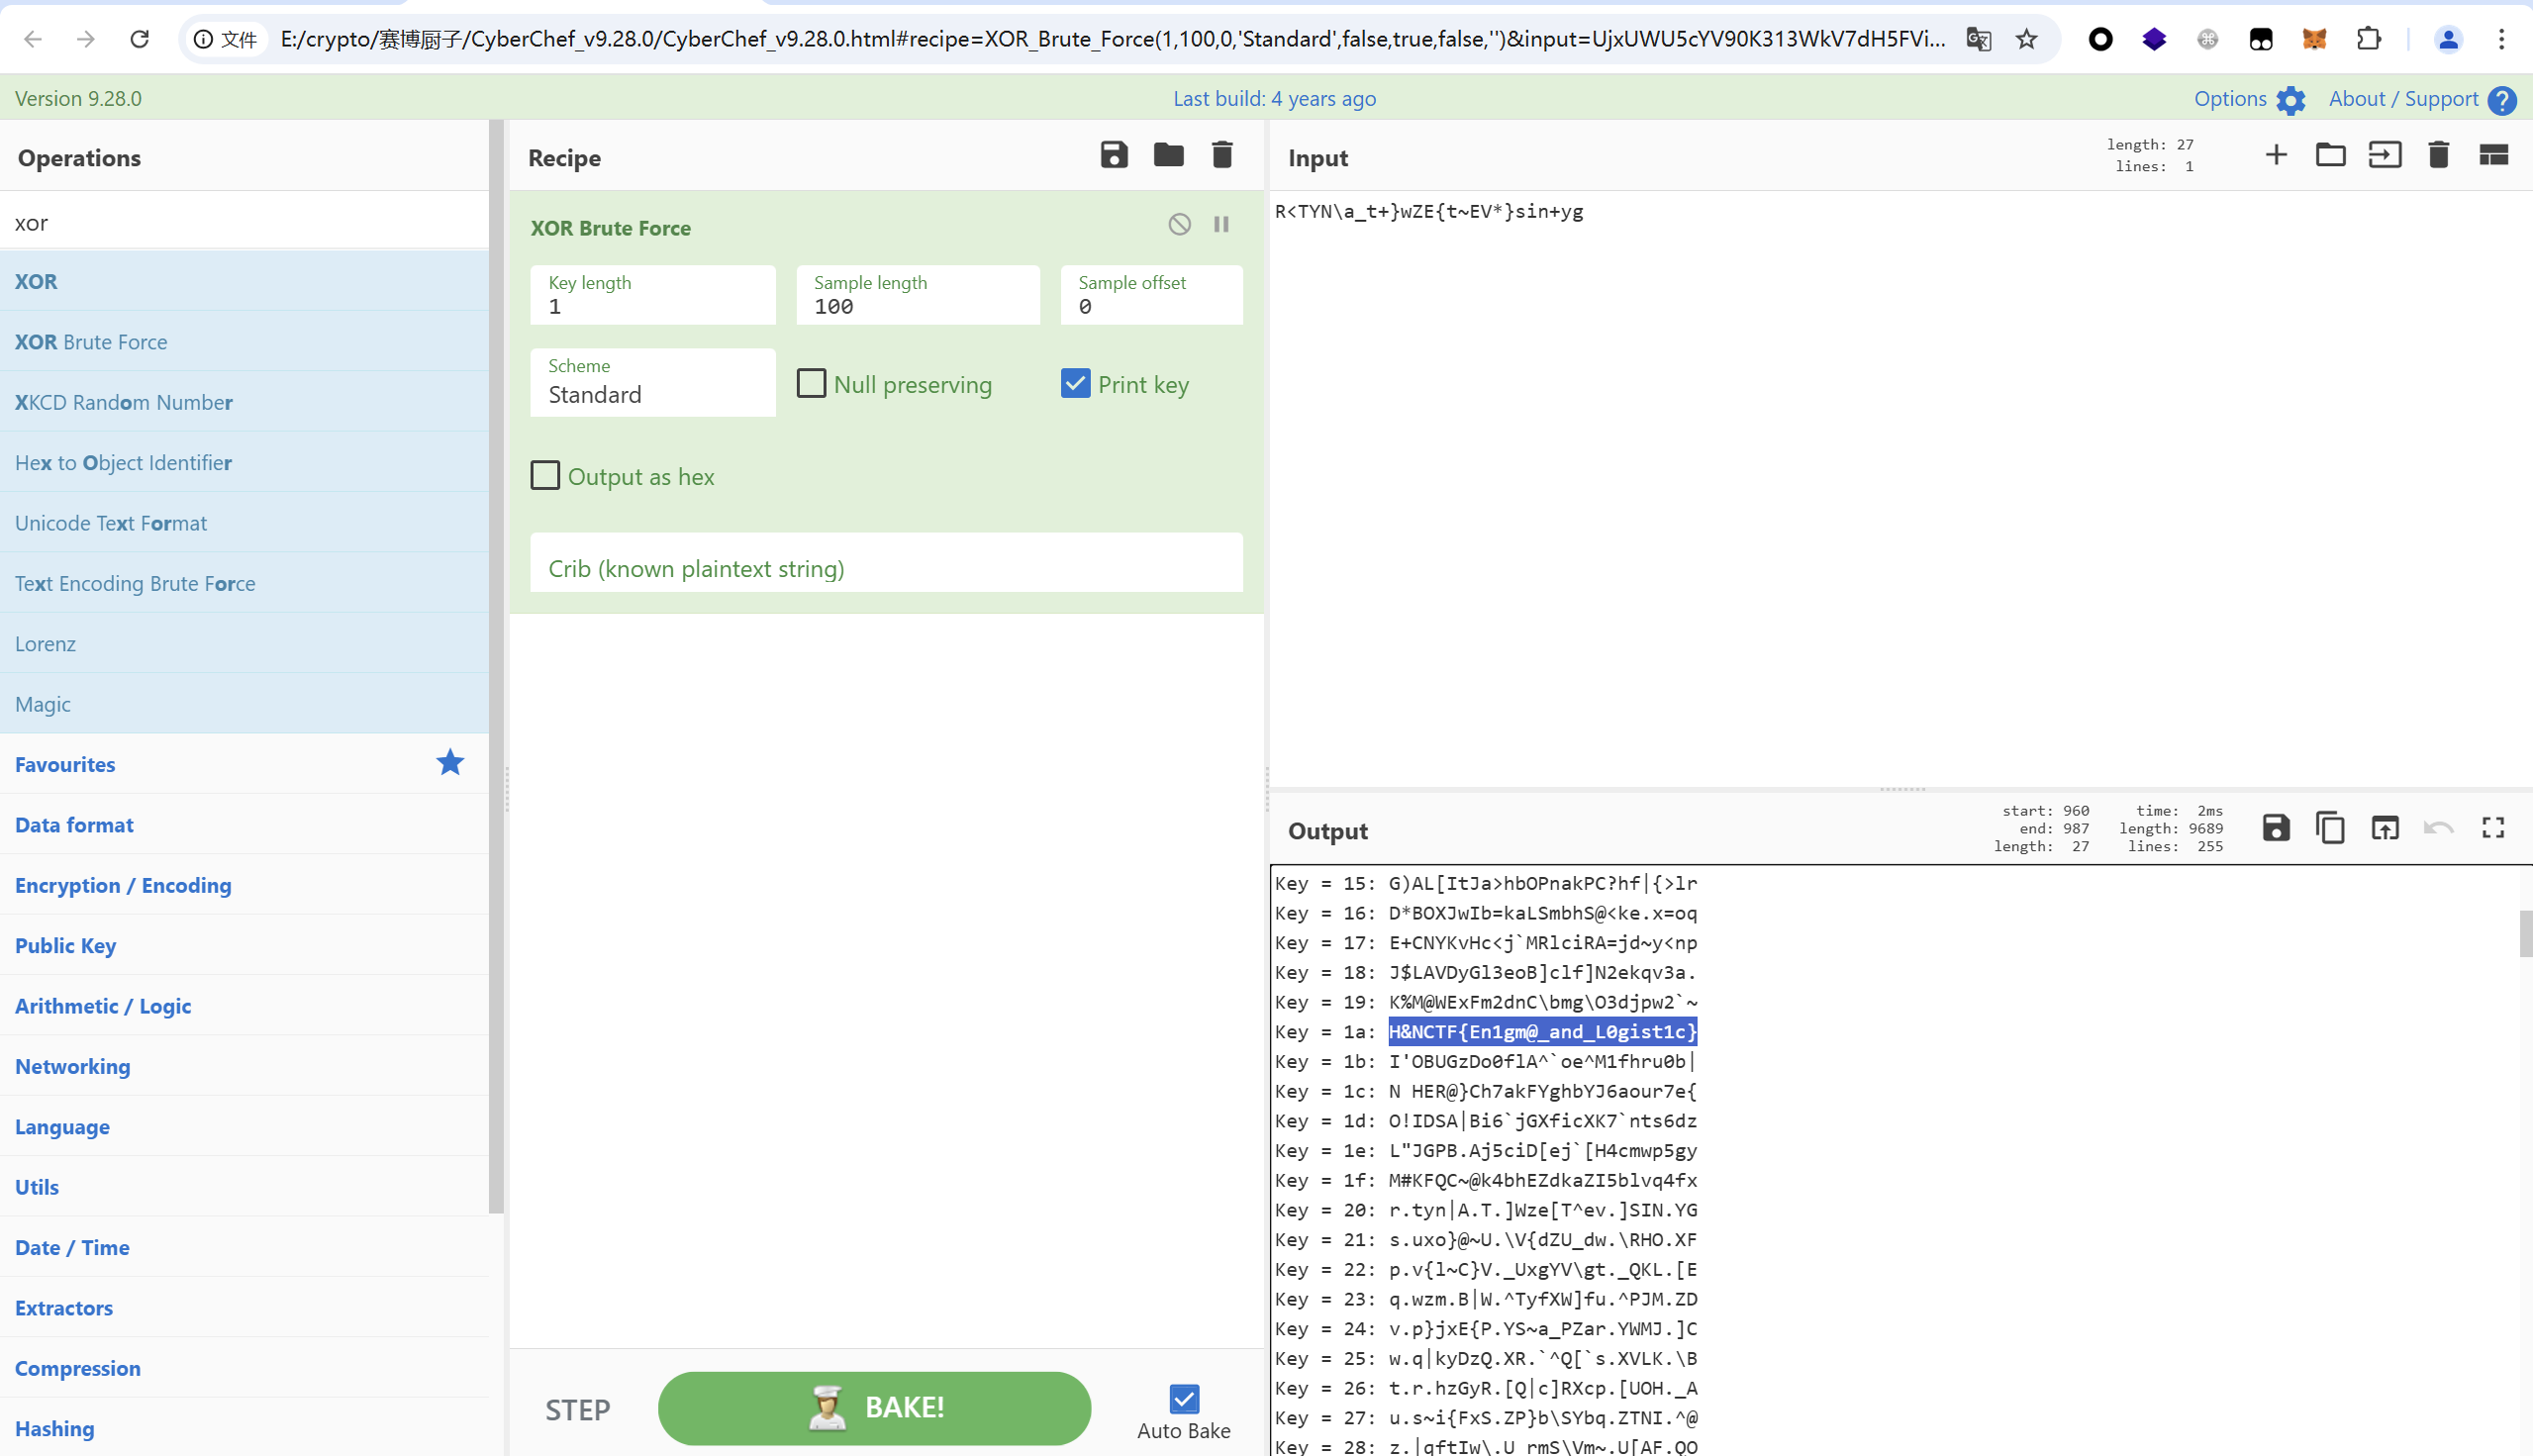Undo switch of output and input
The height and width of the screenshot is (1456, 2533).
2438,828
